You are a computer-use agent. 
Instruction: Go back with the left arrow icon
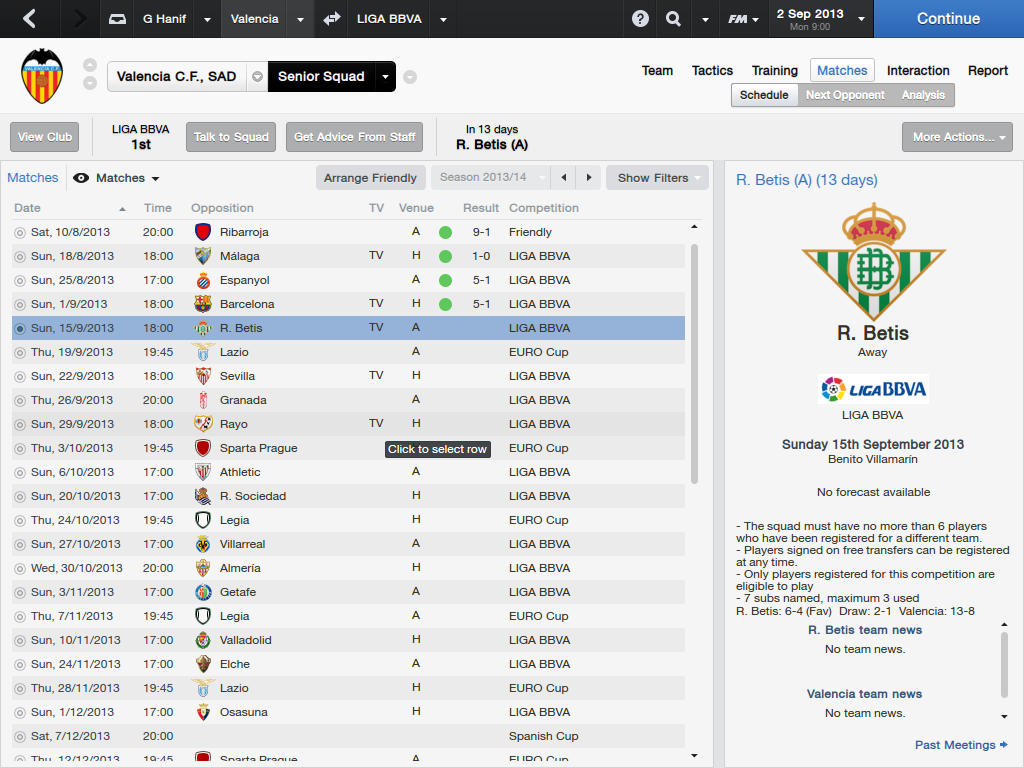point(29,18)
